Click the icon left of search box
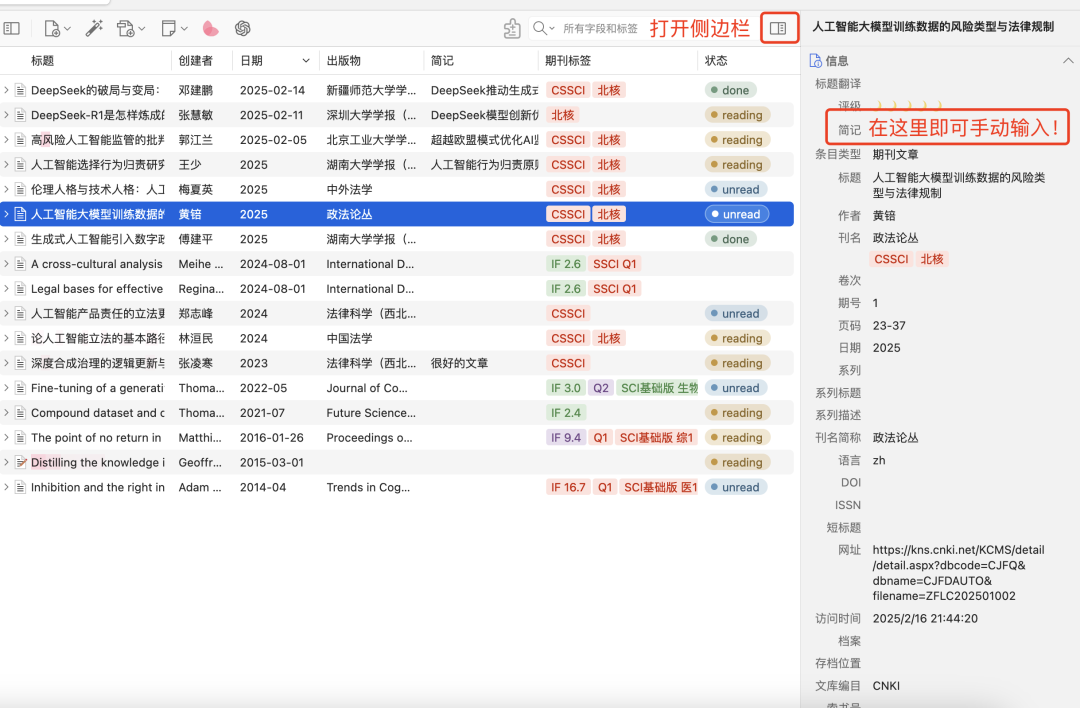The width and height of the screenshot is (1080, 708). (x=512, y=28)
